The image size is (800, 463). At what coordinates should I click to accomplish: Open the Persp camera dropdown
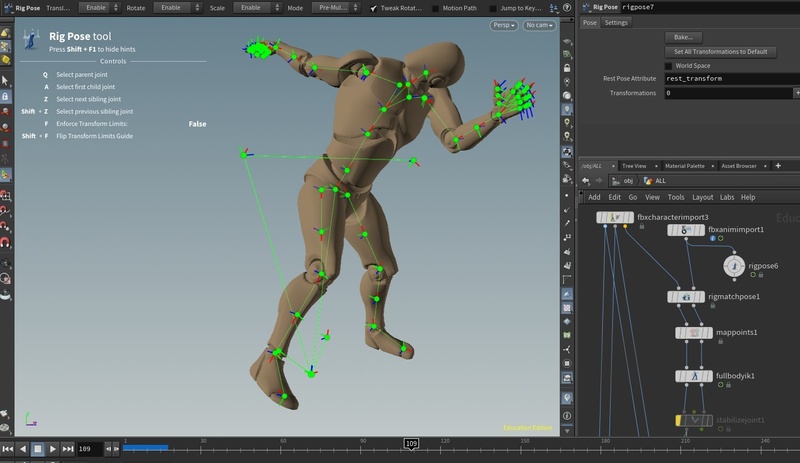coord(502,25)
